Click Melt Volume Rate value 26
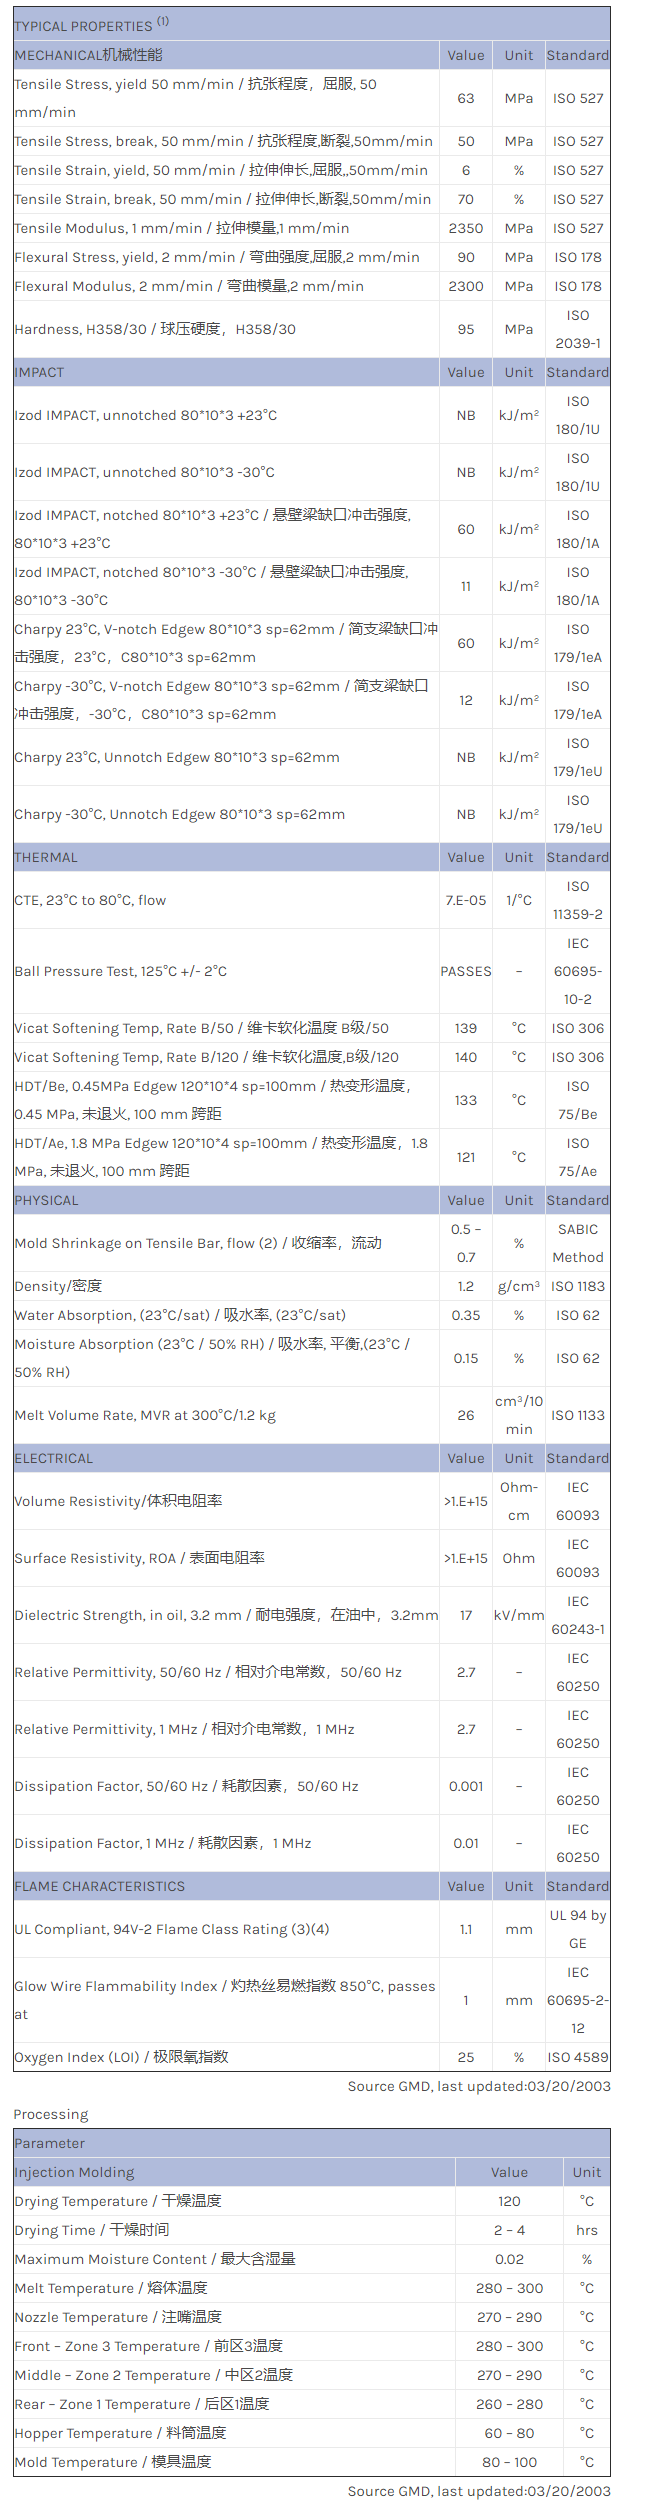 click(x=466, y=1415)
